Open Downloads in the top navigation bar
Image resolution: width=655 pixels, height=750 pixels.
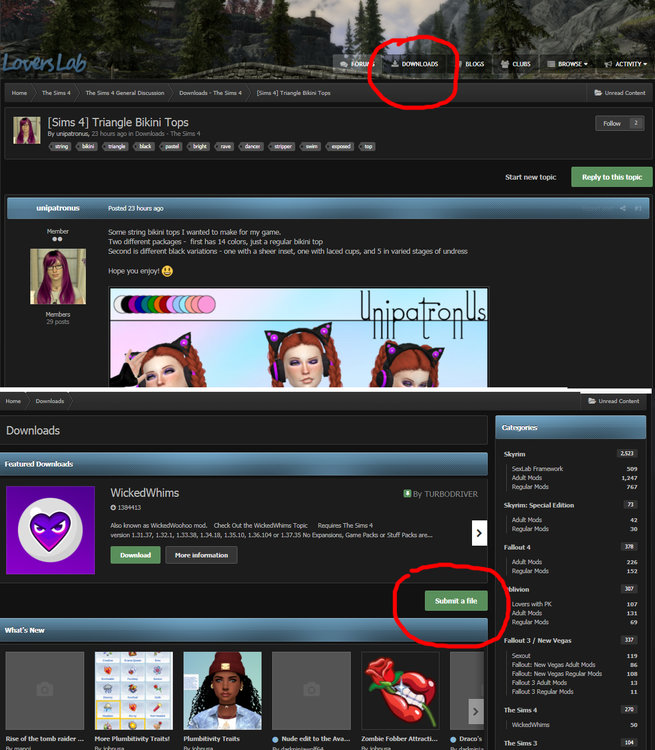pyautogui.click(x=415, y=64)
